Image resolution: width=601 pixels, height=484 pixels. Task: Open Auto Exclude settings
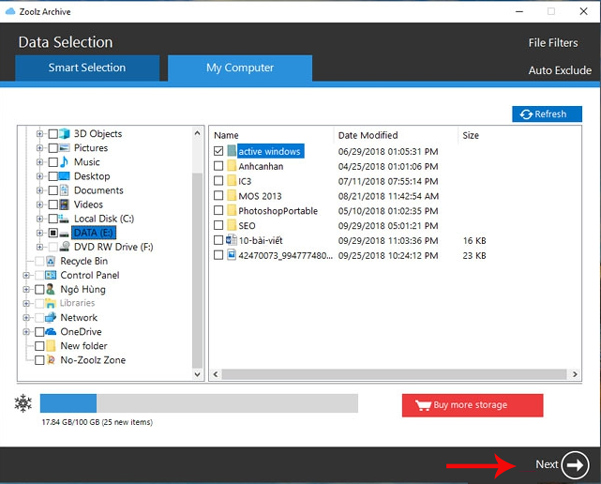(560, 70)
